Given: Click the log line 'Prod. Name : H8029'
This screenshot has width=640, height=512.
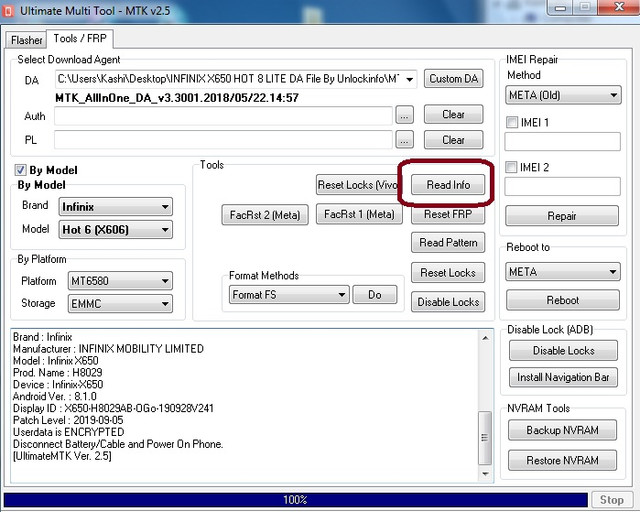Looking at the screenshot, I should pyautogui.click(x=57, y=372).
